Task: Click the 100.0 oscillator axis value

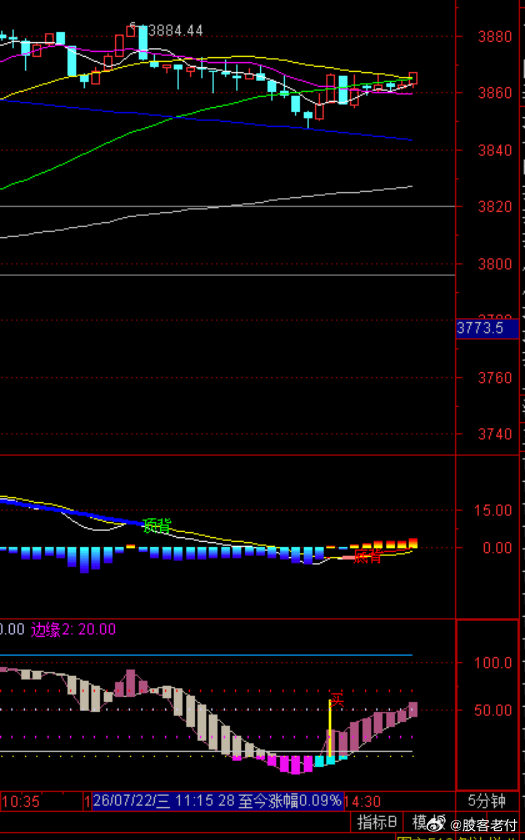Action: pyautogui.click(x=493, y=663)
